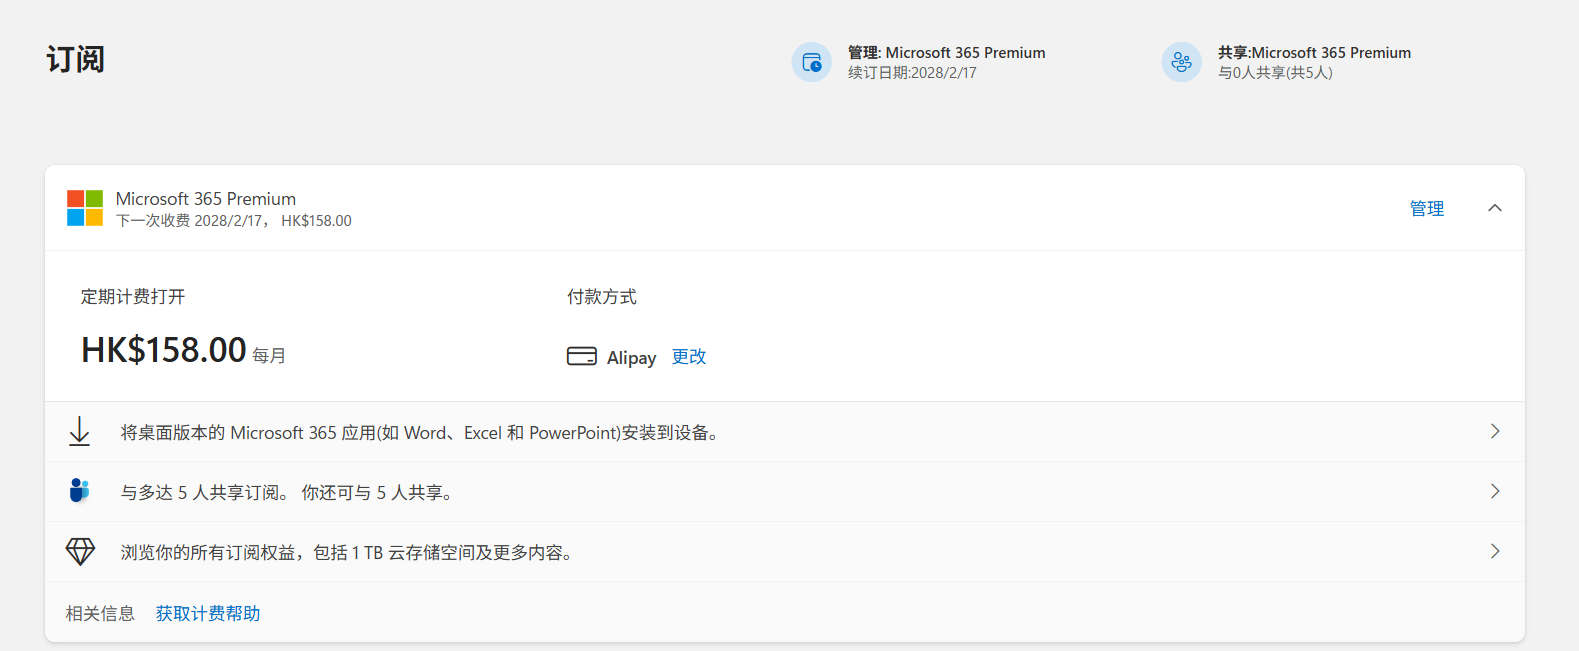Click the diamond benefits icon
This screenshot has height=651, width=1579.
pos(80,552)
